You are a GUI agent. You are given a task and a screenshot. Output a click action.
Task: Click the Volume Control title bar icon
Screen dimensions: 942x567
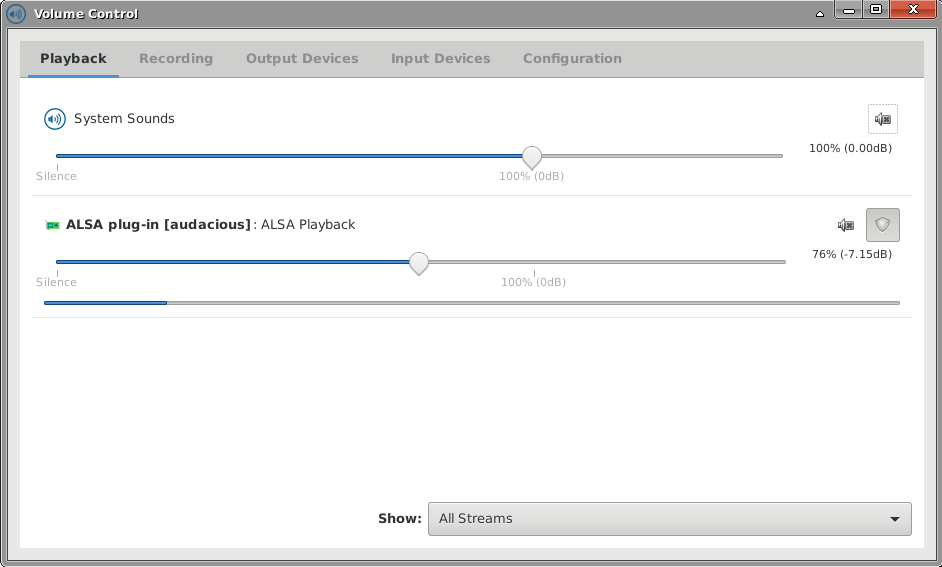tap(15, 14)
